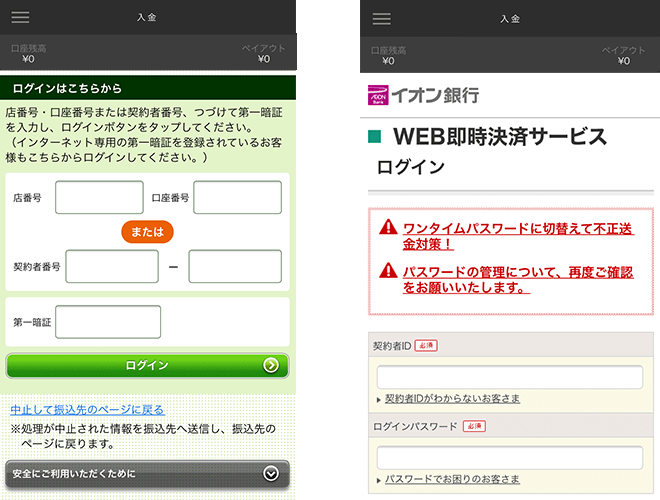Click the Aeon Bank logo icon
This screenshot has height=500, width=660.
click(x=378, y=95)
